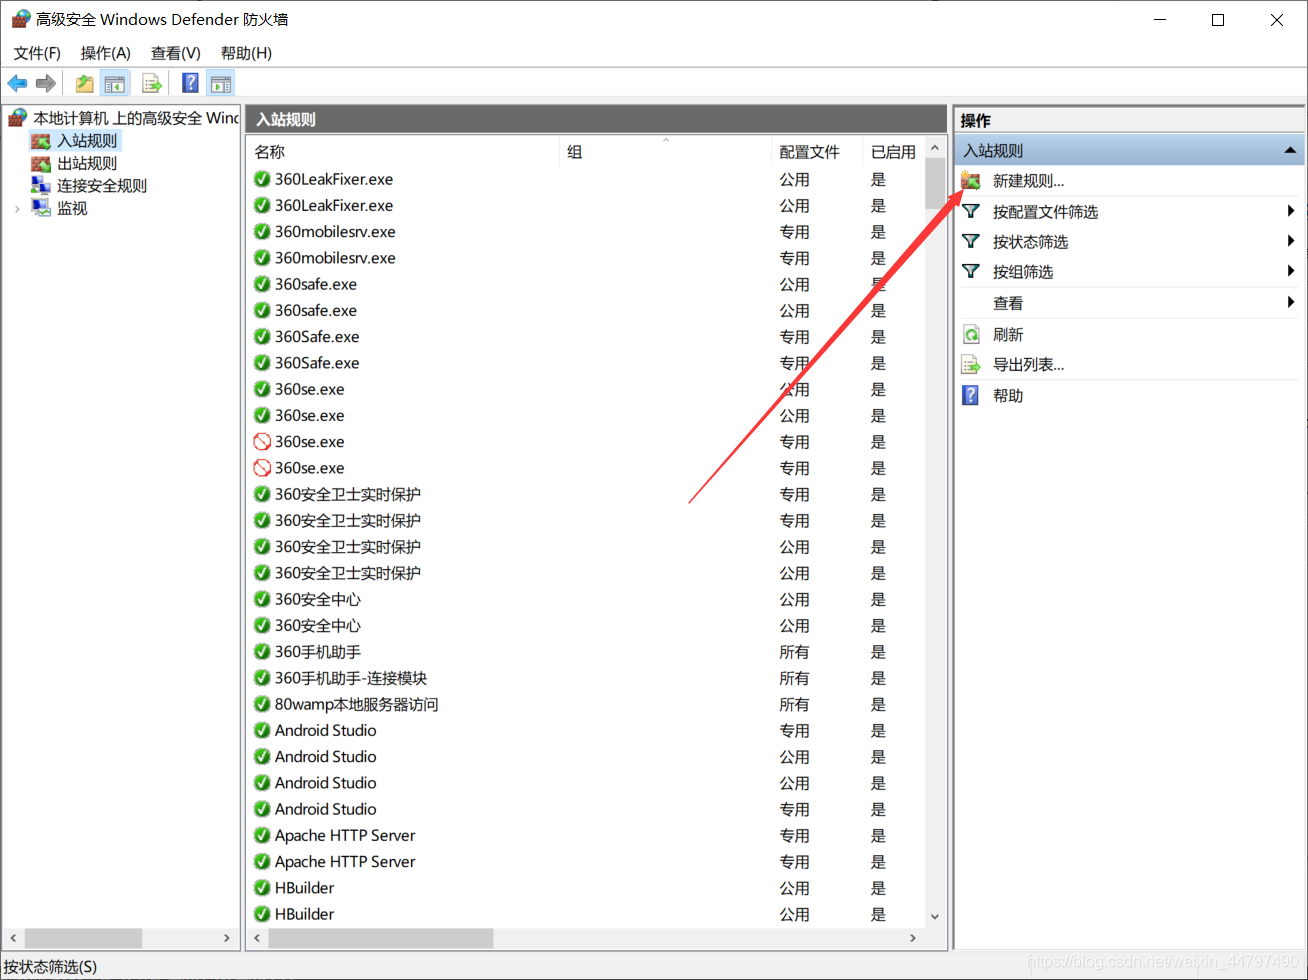
Task: Select 出站规则 in the left tree
Action: coord(87,163)
